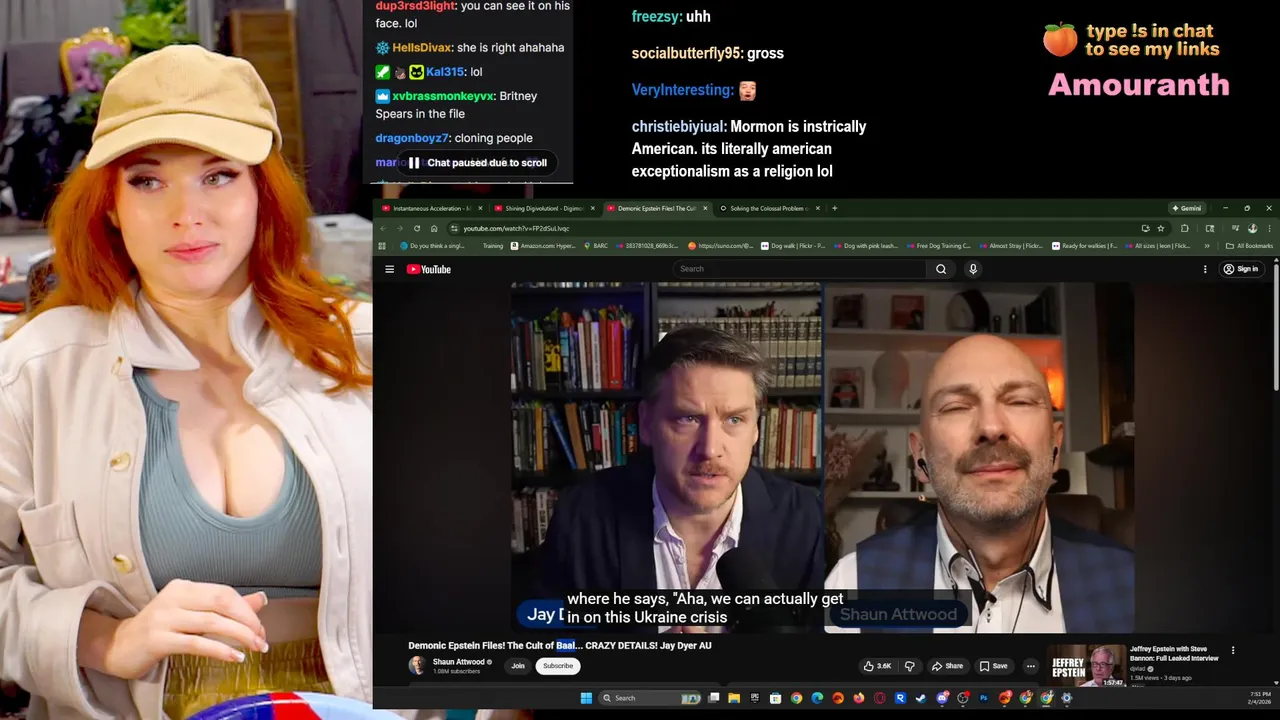
Task: Click username xvbrassmonkeyvx in chat
Action: point(443,96)
